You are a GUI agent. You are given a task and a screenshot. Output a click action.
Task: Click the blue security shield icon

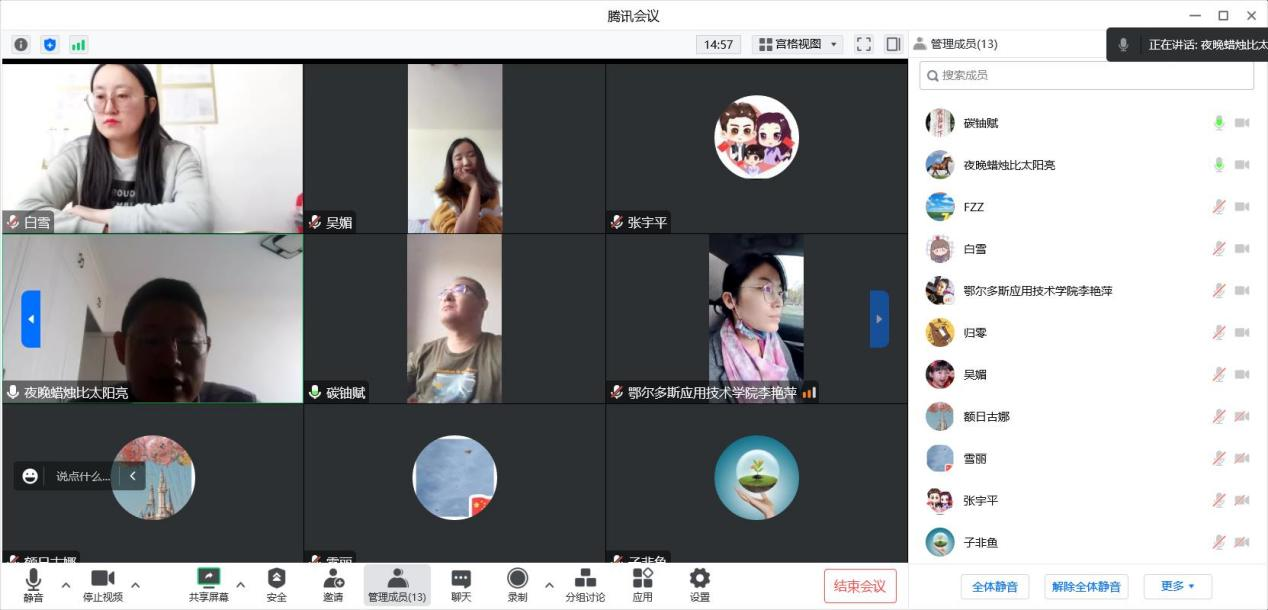coord(50,44)
